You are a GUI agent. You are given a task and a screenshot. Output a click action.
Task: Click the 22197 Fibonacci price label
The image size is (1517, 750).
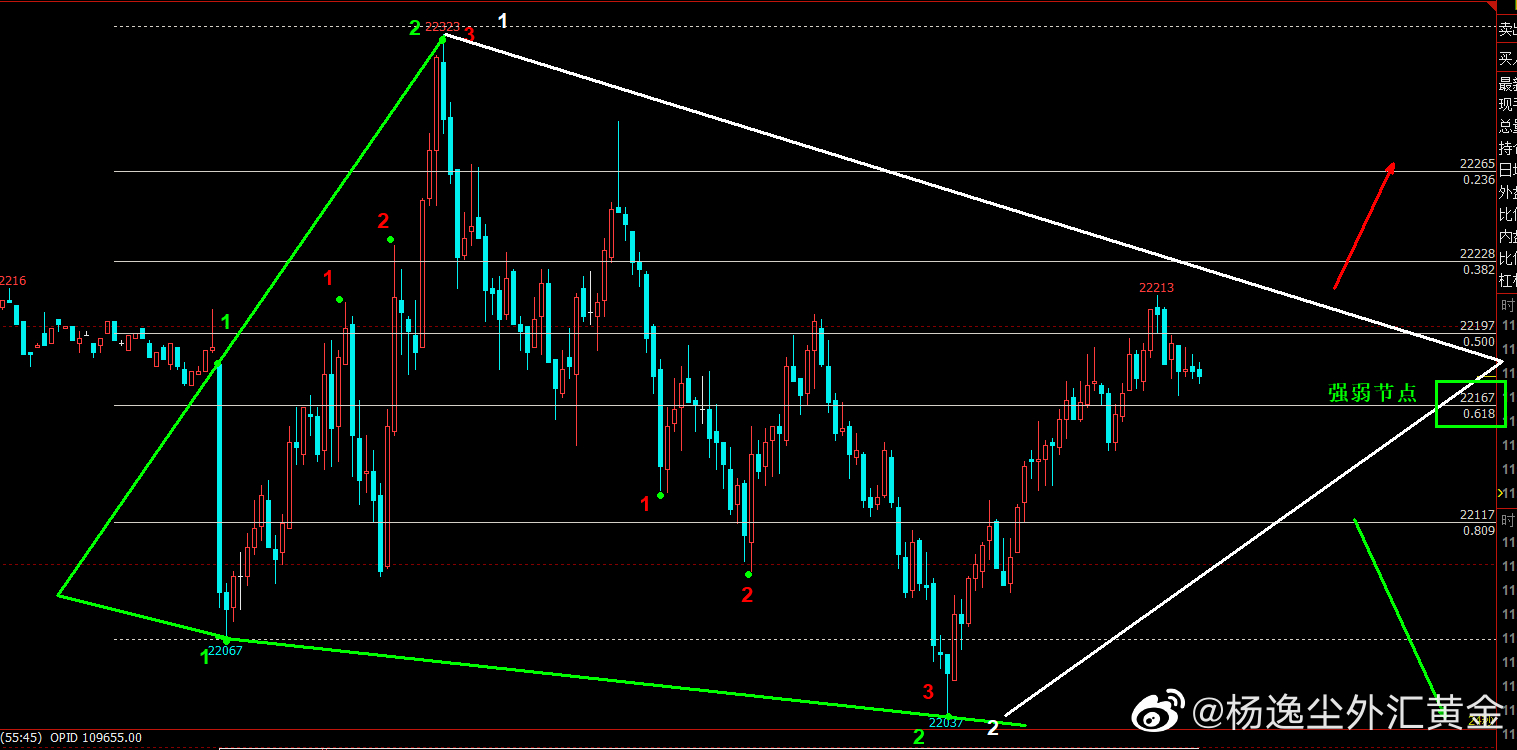[1477, 326]
